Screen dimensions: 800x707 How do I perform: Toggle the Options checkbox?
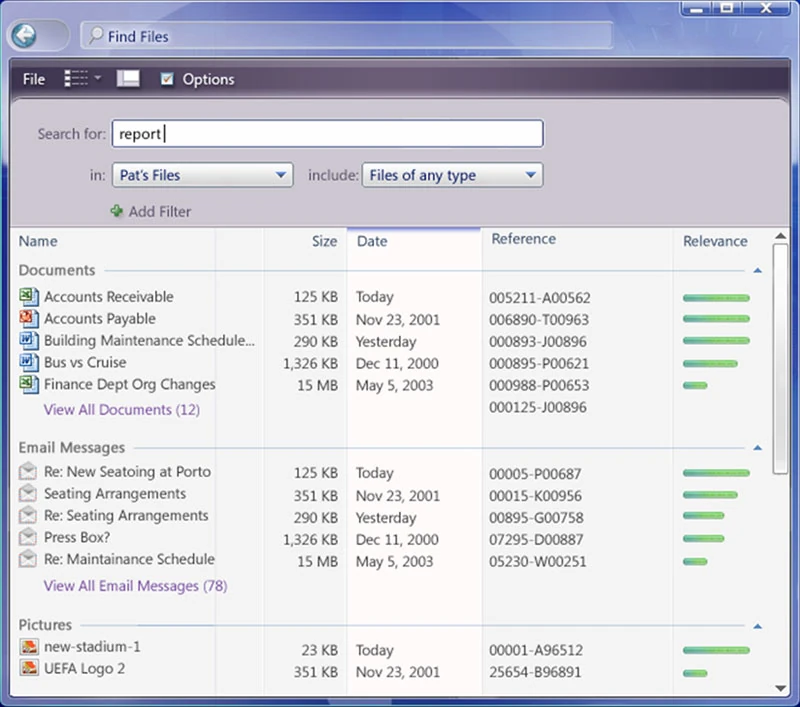[x=167, y=79]
